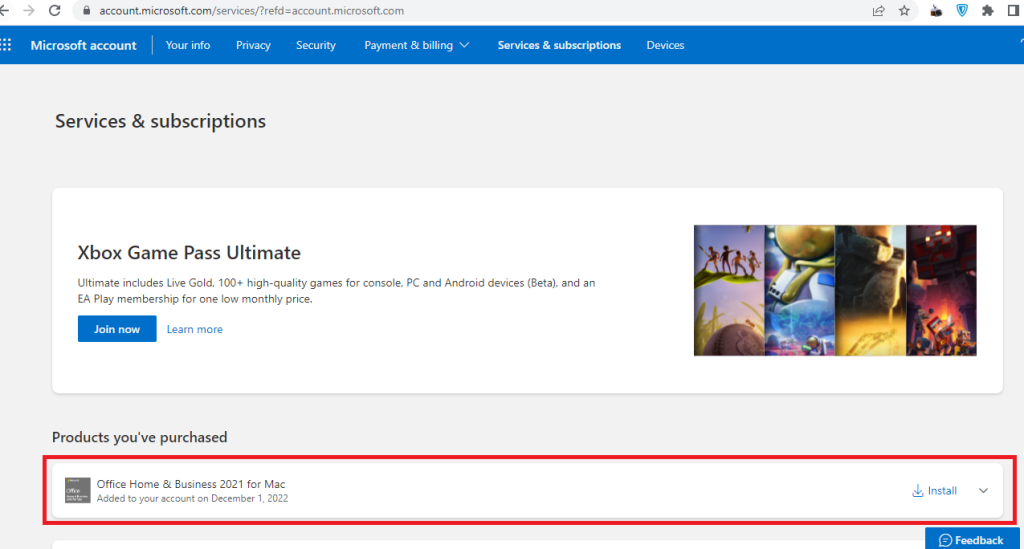Reload the page with the refresh icon

pyautogui.click(x=55, y=10)
